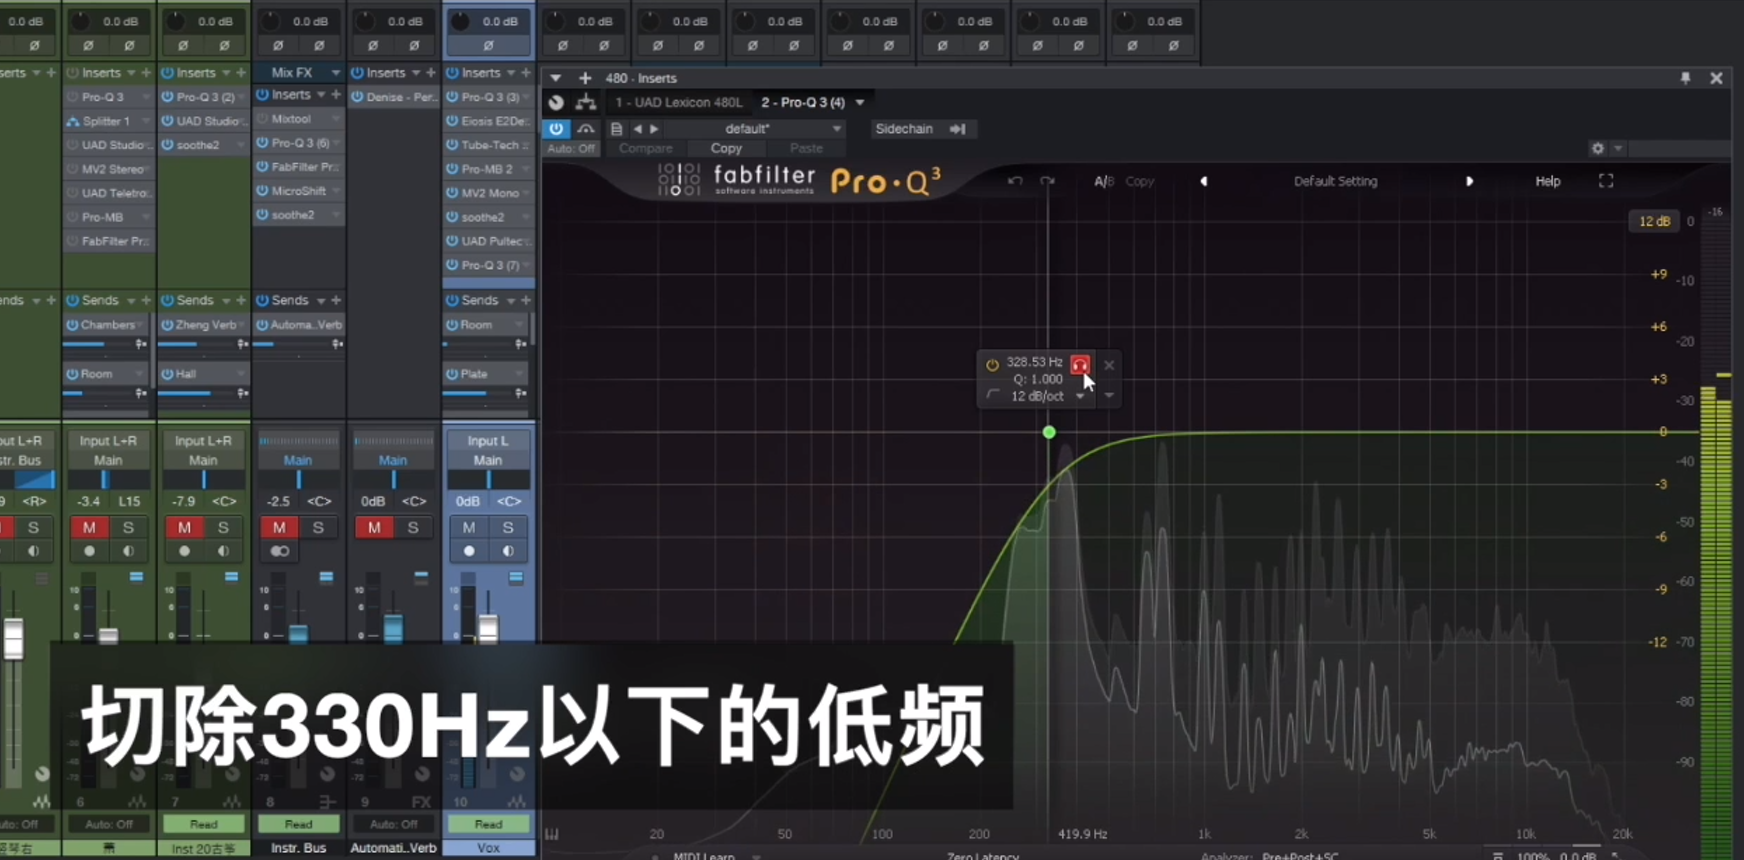Image resolution: width=1744 pixels, height=860 pixels.
Task: Solo the Vox channel
Action: coord(508,527)
